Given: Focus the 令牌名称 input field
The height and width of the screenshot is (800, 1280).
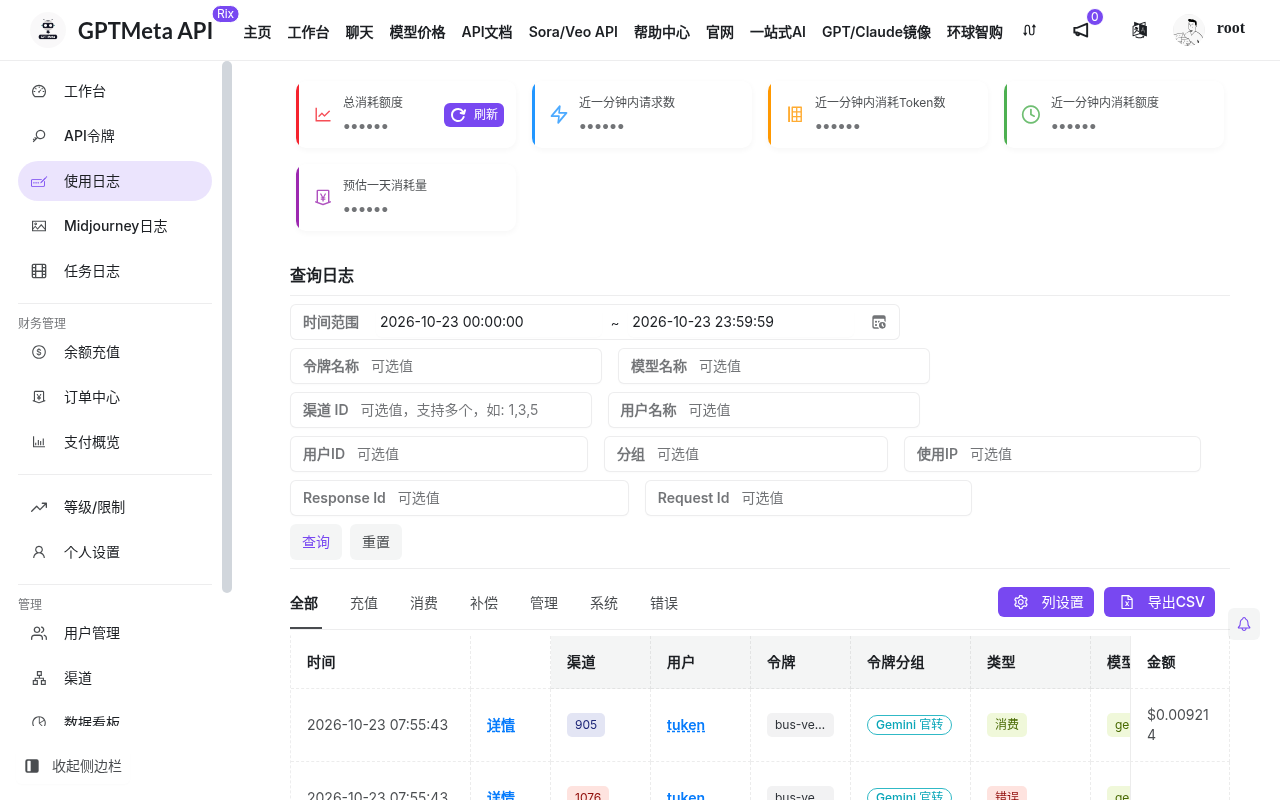Looking at the screenshot, I should point(446,366).
